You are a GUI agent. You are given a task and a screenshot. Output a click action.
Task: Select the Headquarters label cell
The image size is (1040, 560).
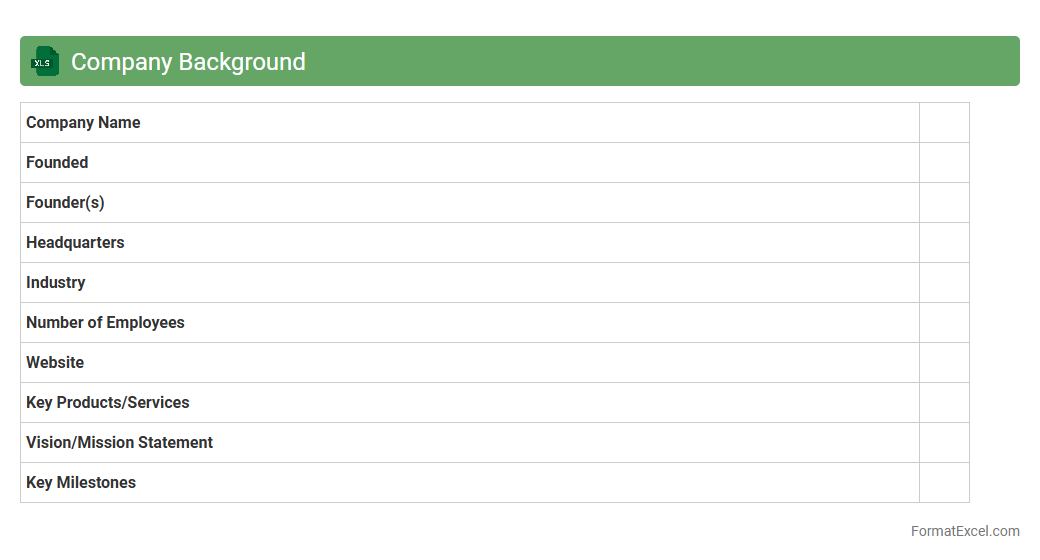click(75, 243)
